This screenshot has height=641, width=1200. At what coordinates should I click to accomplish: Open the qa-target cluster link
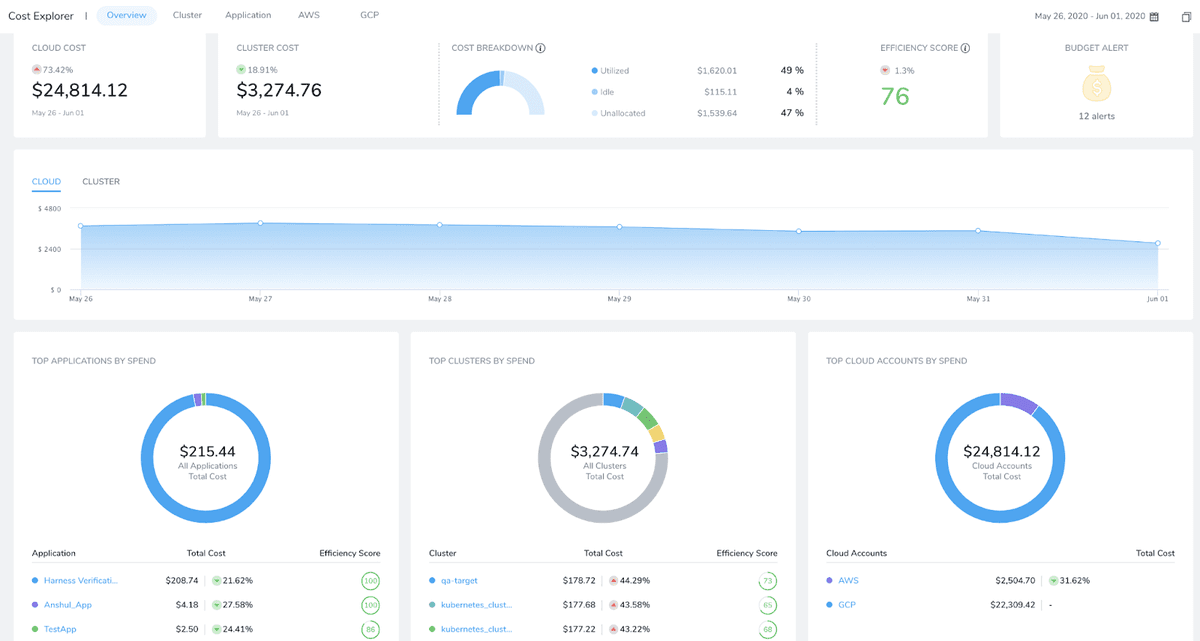(461, 580)
